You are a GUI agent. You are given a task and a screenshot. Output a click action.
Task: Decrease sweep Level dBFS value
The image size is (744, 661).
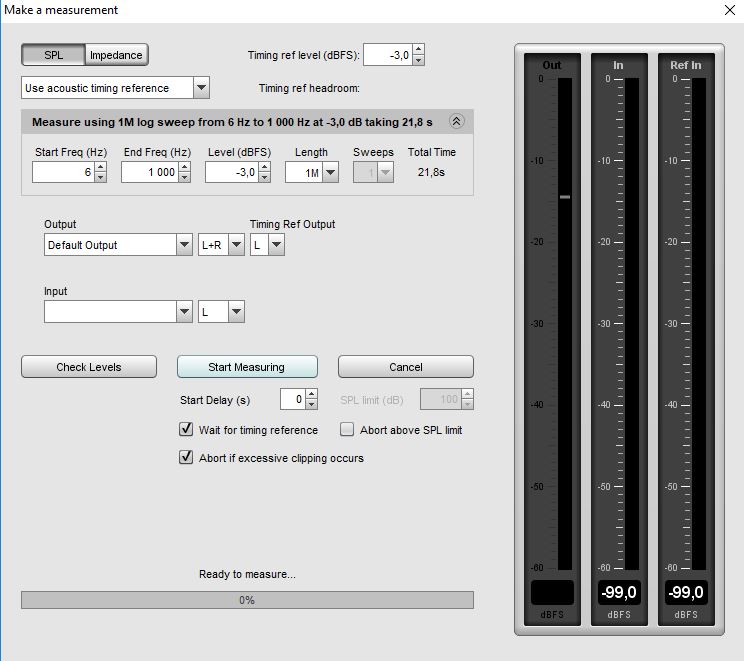point(265,177)
